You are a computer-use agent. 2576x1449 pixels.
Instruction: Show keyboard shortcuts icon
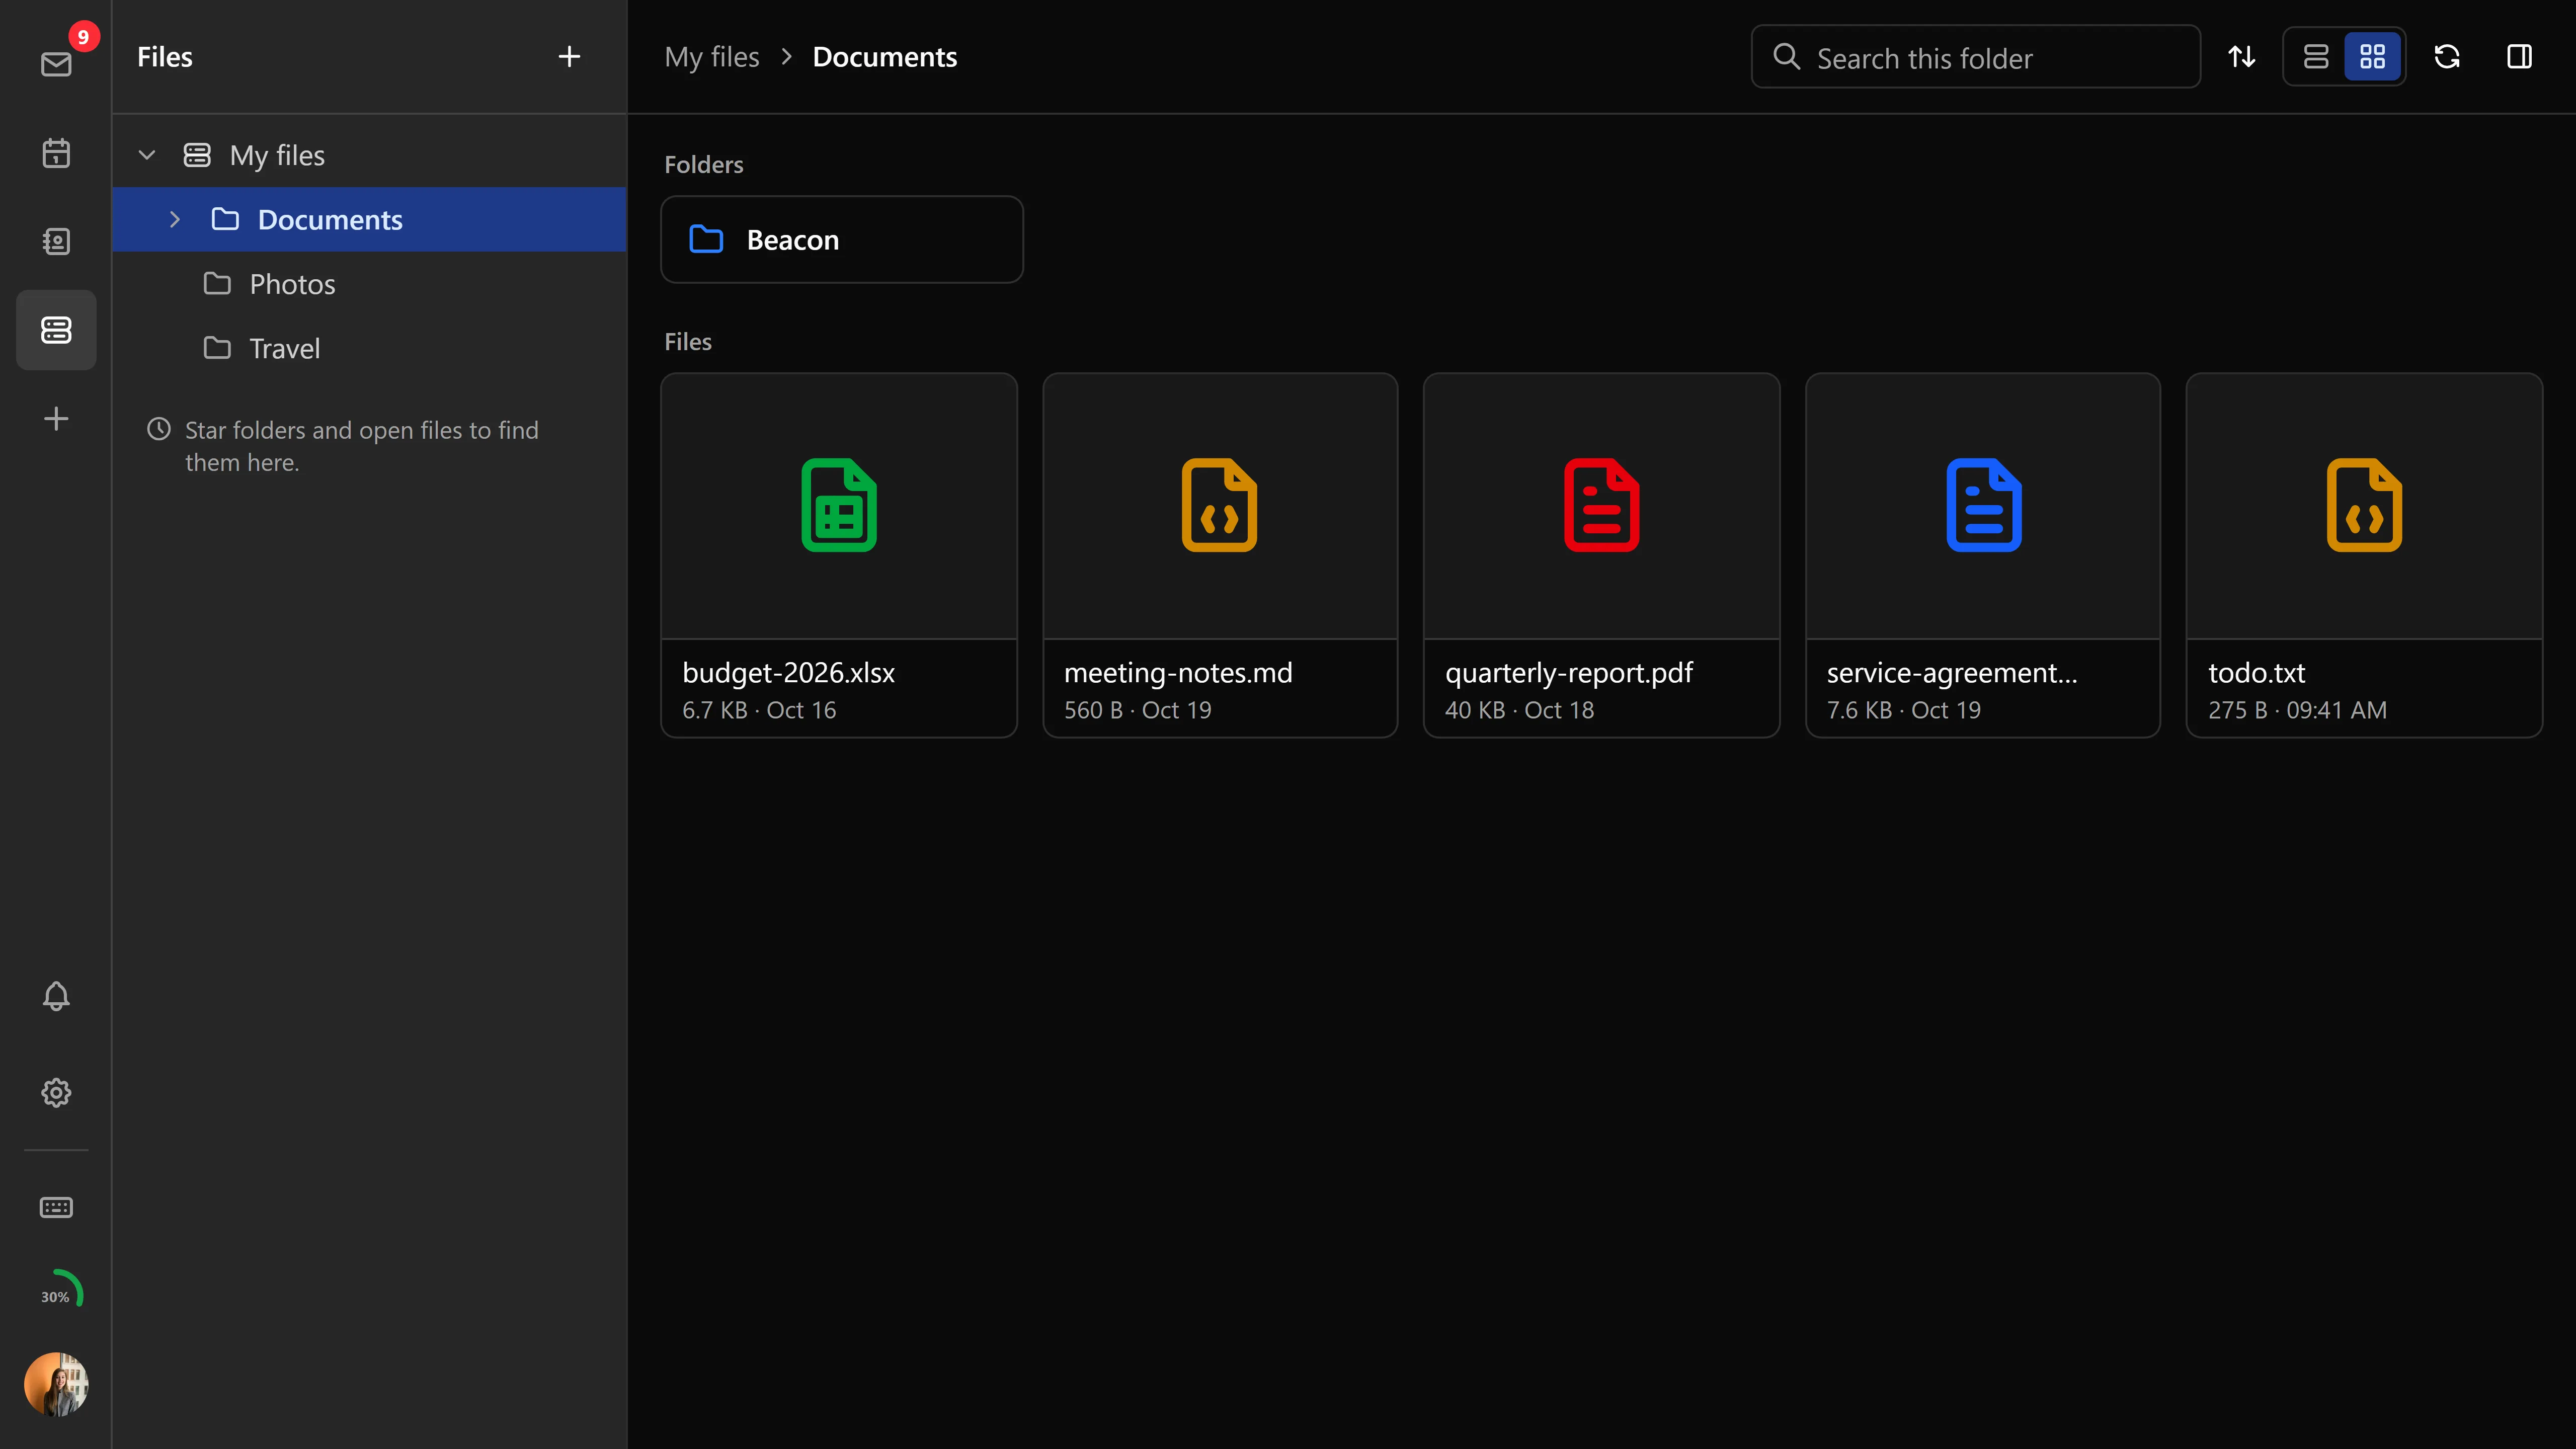[x=56, y=1207]
